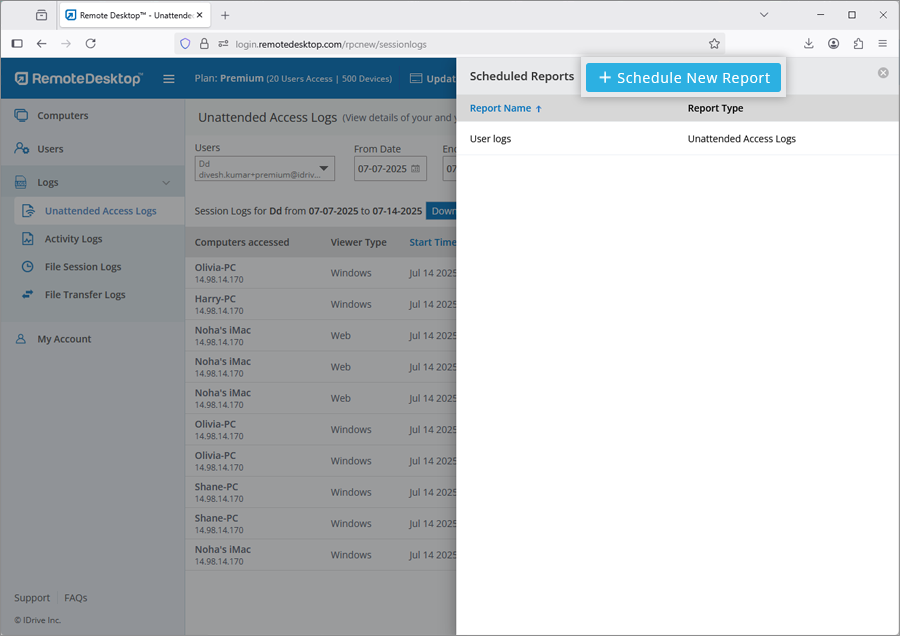Close the Scheduled Reports panel
The image size is (900, 636).
[x=883, y=73]
